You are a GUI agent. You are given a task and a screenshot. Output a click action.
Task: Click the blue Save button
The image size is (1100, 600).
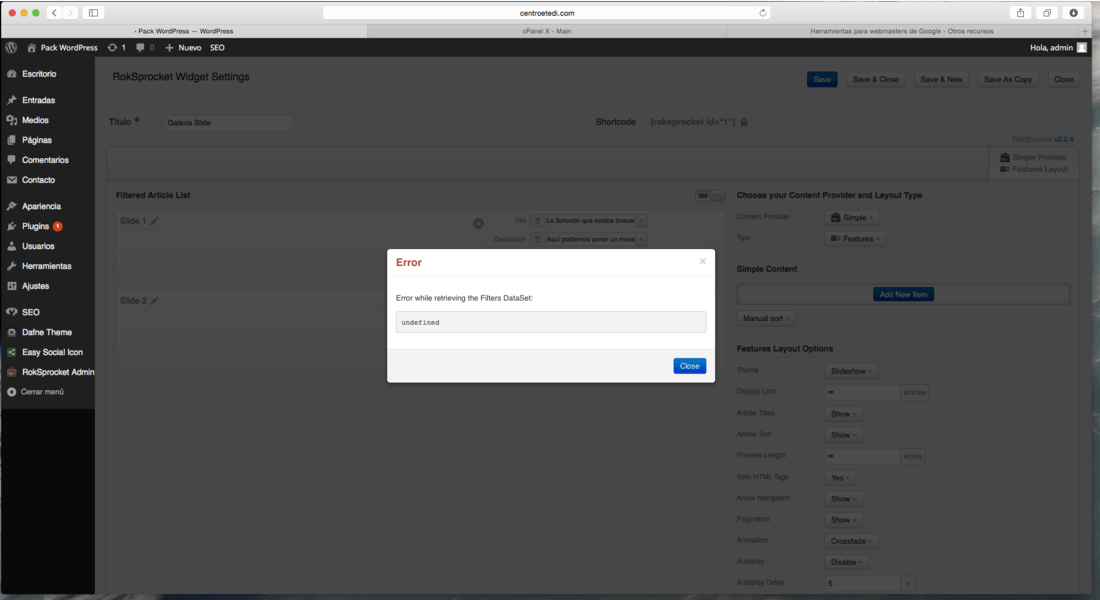click(x=822, y=79)
